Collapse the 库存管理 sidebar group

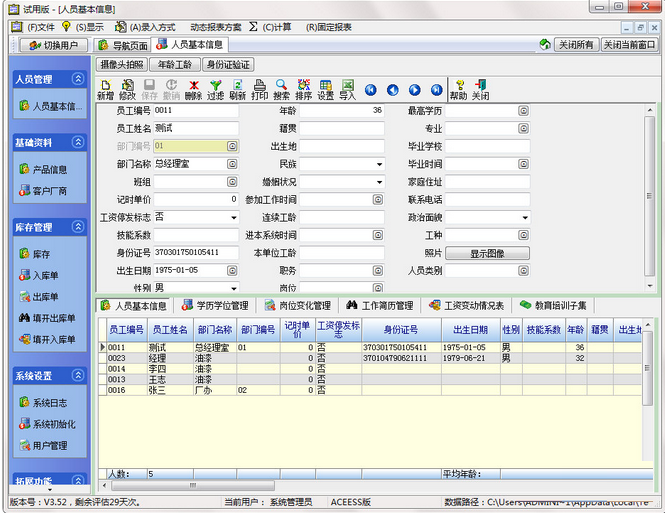pyautogui.click(x=78, y=227)
